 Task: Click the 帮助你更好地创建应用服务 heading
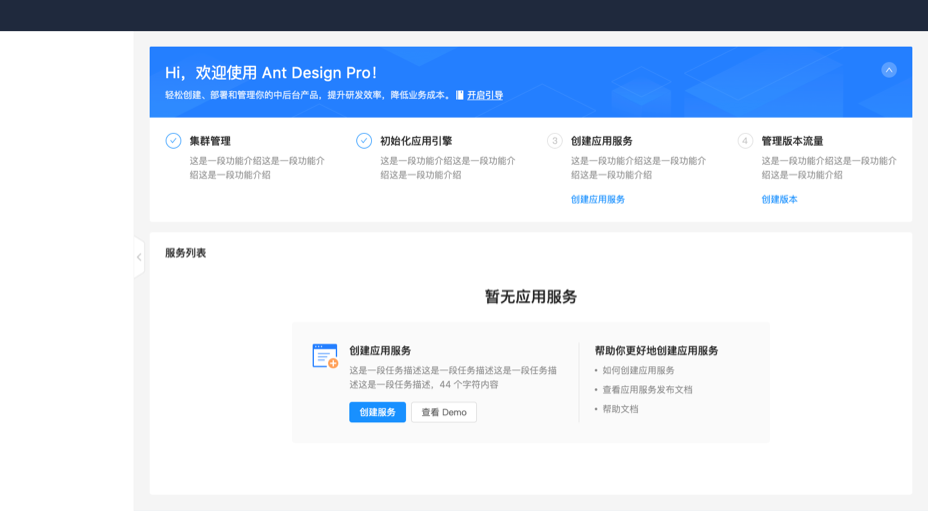click(656, 350)
